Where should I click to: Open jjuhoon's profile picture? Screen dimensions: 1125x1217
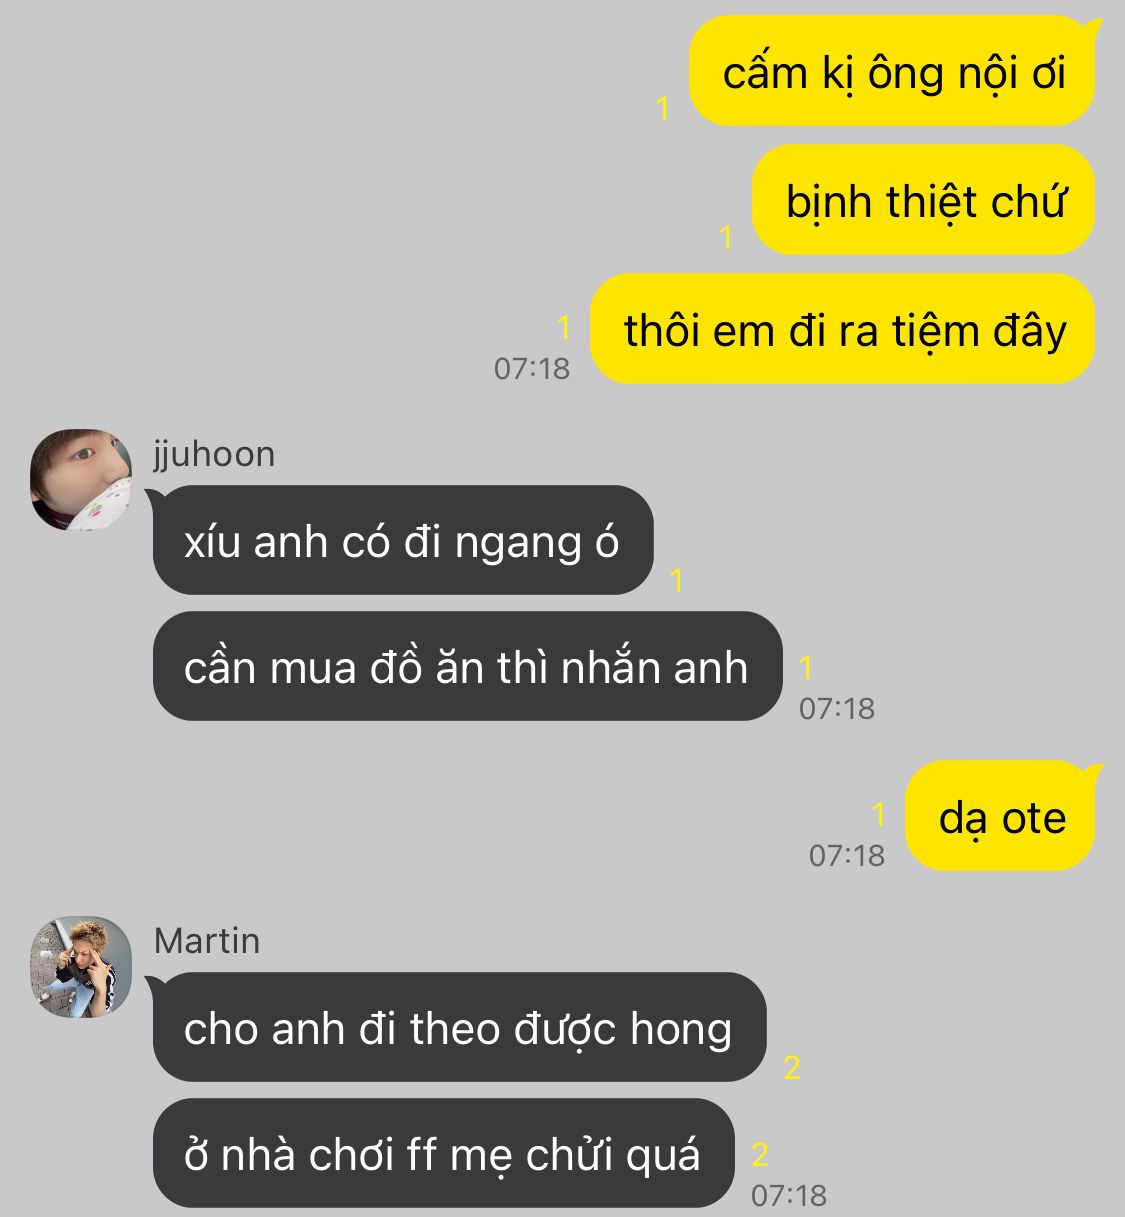pos(81,480)
